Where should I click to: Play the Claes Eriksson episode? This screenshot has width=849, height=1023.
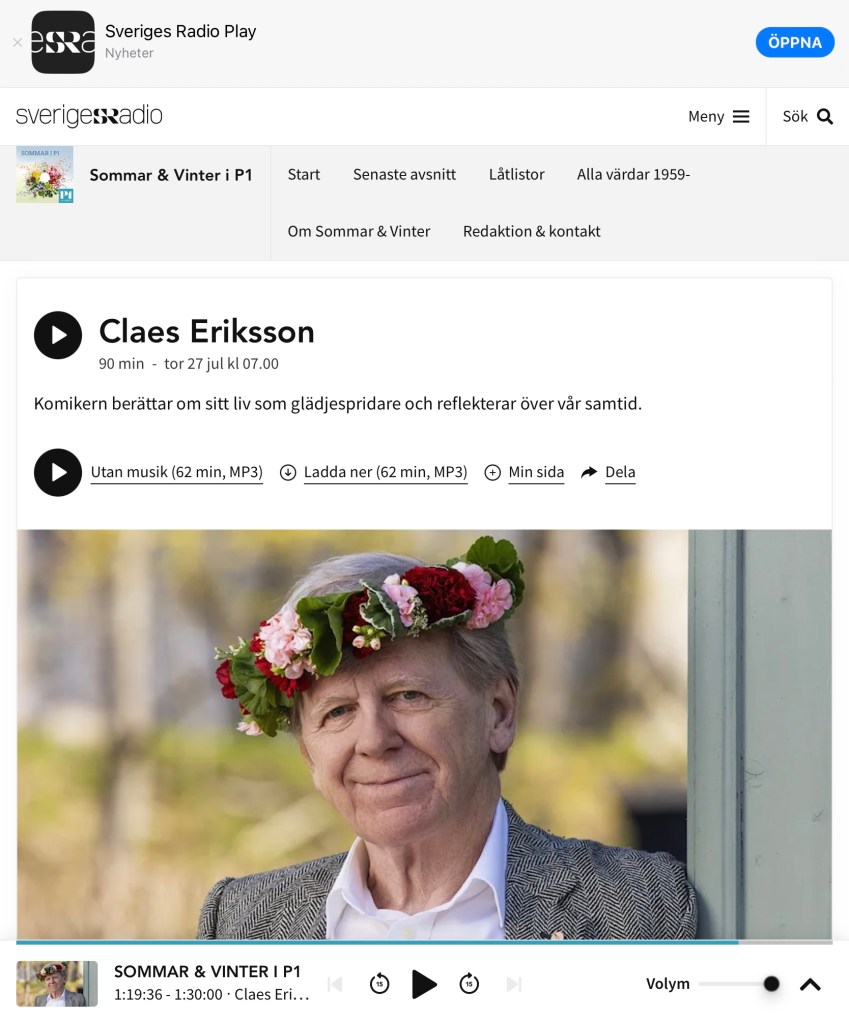click(58, 335)
